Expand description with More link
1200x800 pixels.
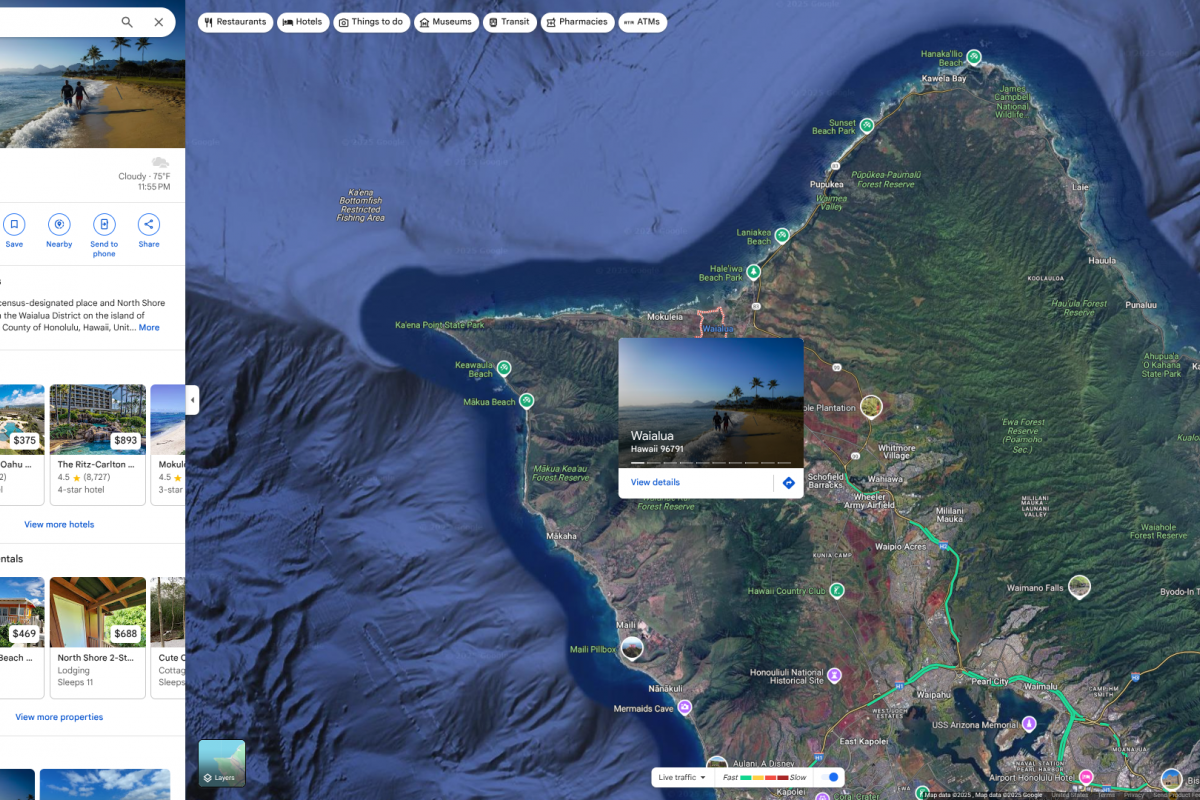point(149,328)
